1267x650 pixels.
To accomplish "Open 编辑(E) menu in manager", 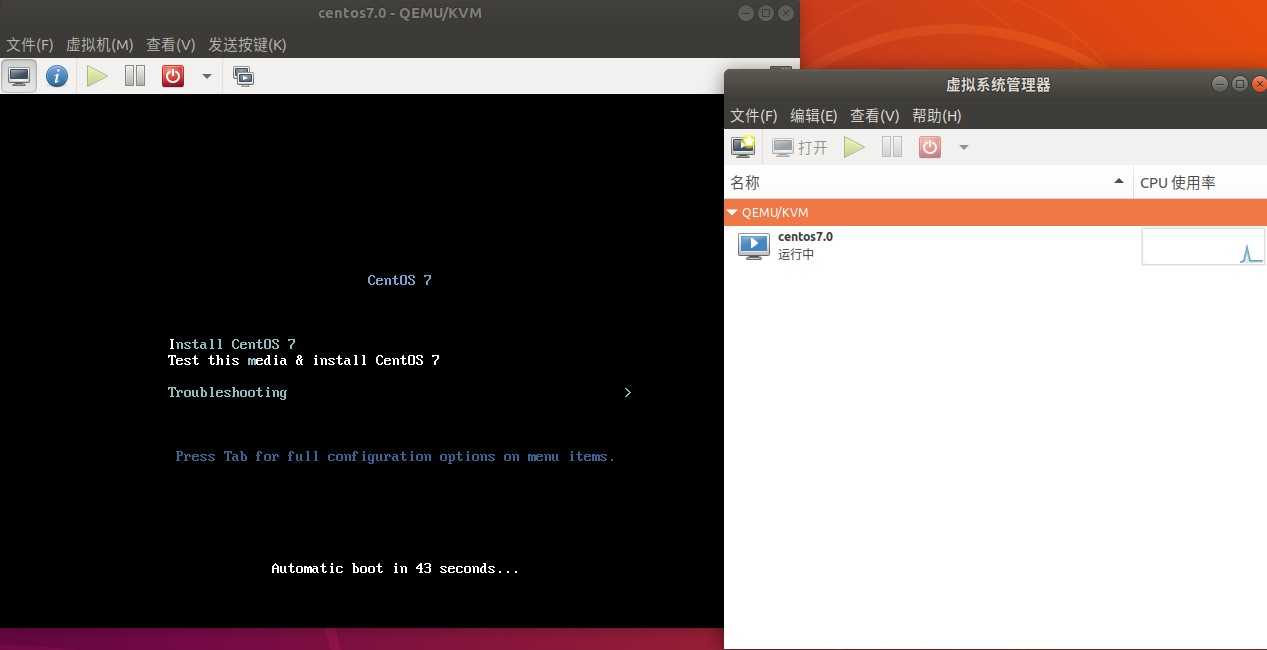I will pyautogui.click(x=814, y=116).
